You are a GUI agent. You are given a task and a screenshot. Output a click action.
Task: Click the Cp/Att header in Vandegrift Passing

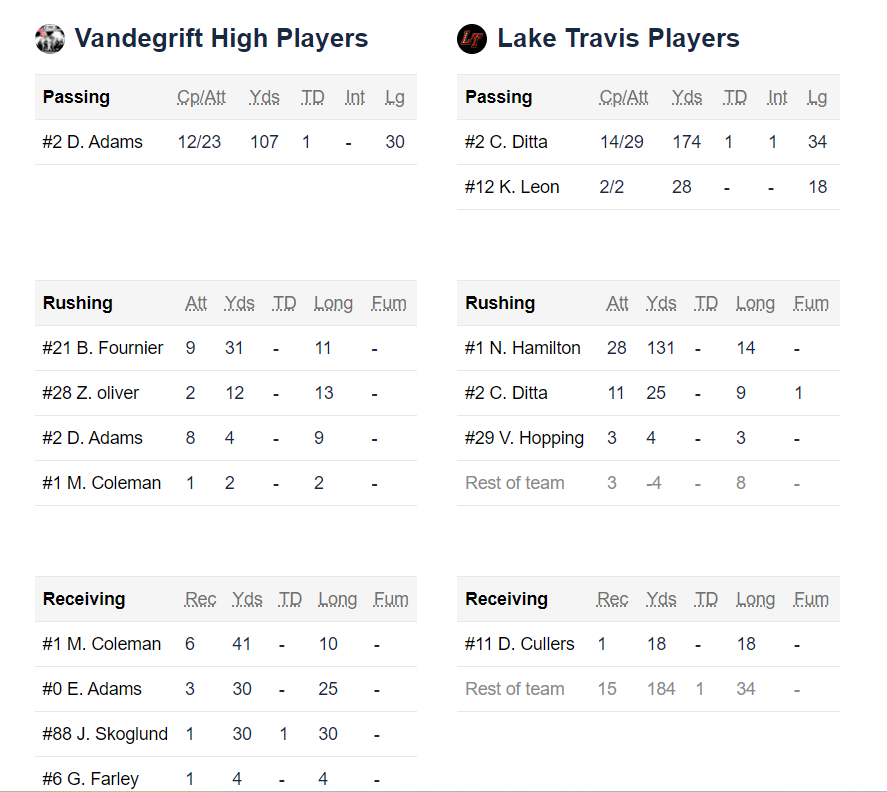coord(201,97)
